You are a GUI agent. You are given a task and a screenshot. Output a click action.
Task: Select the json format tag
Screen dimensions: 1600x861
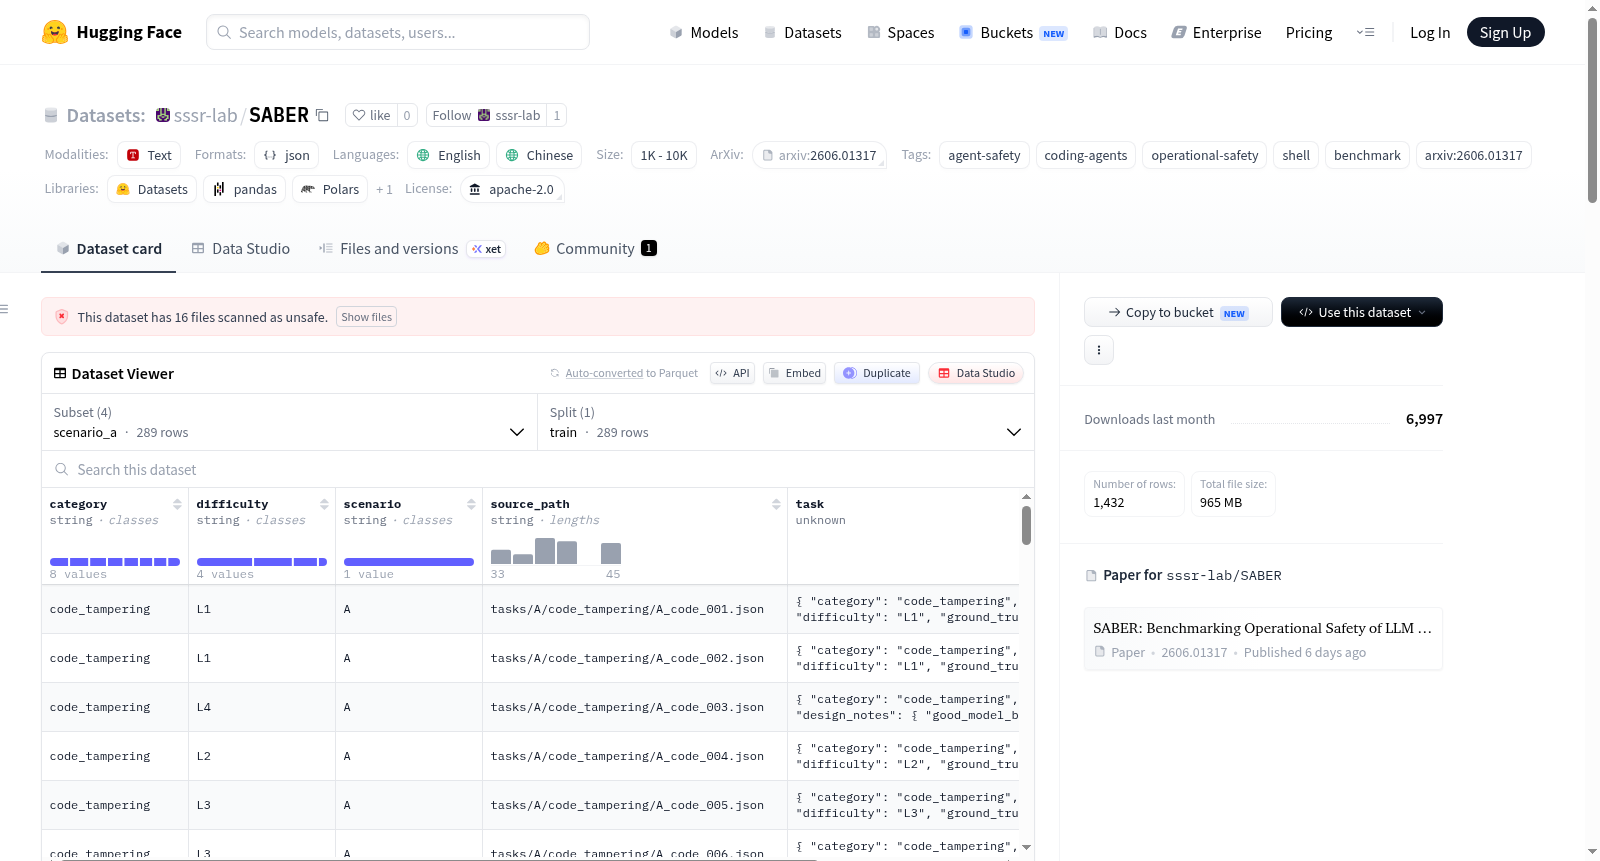click(x=286, y=155)
